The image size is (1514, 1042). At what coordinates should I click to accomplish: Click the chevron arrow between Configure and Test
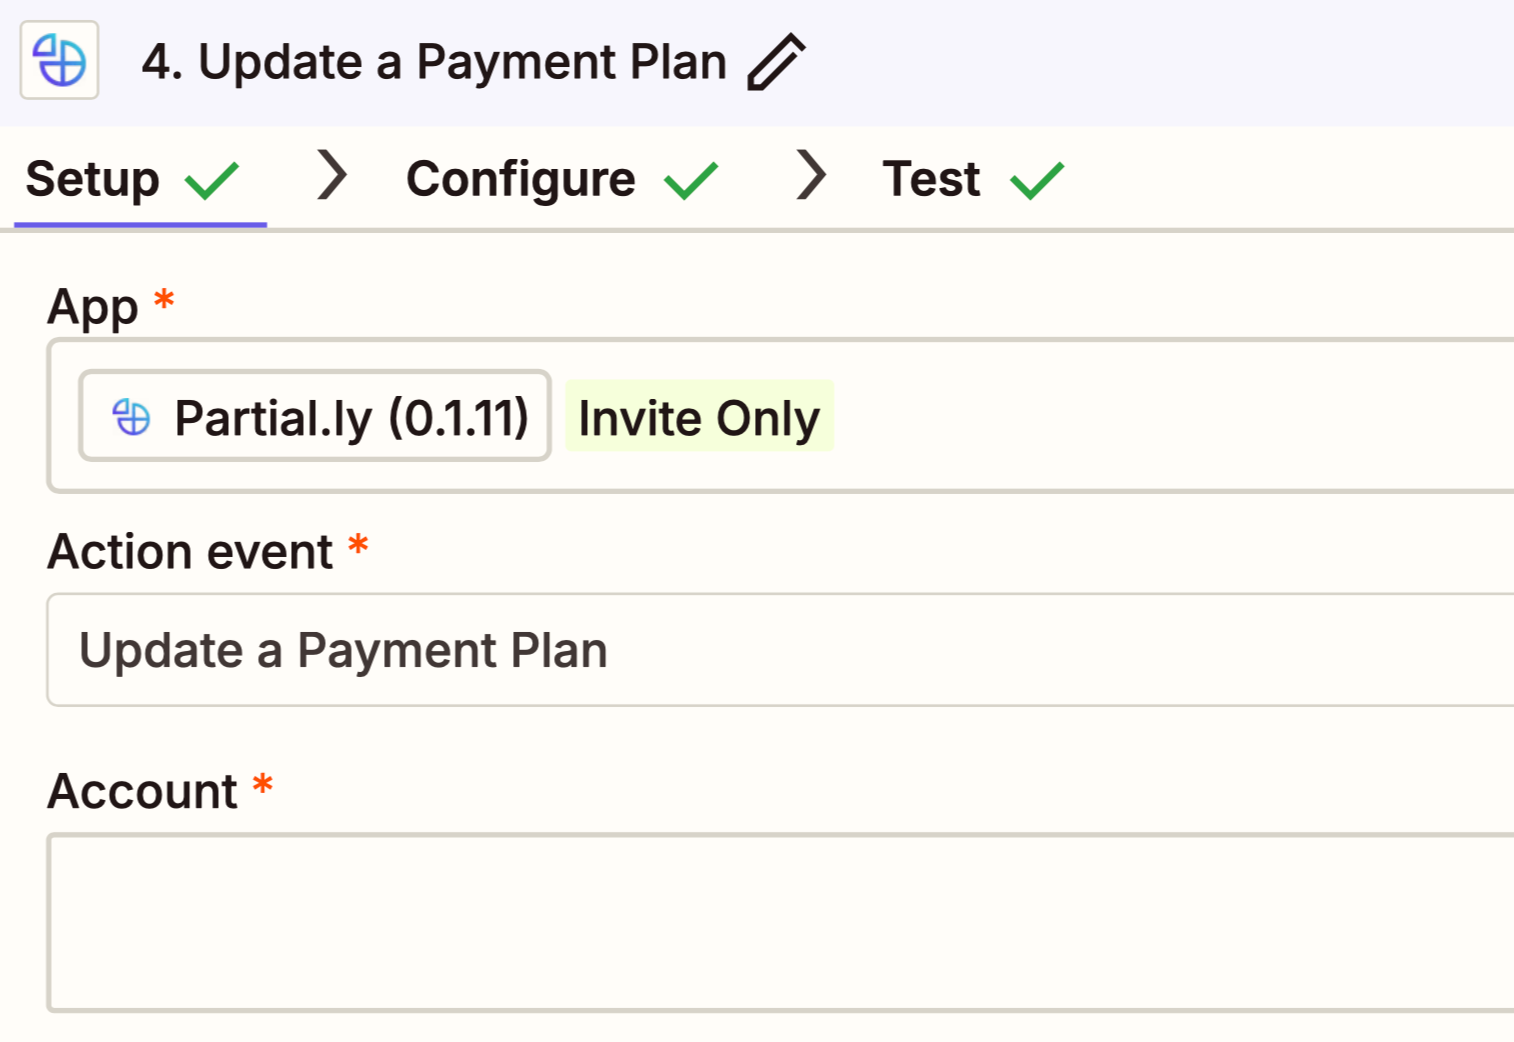(811, 175)
